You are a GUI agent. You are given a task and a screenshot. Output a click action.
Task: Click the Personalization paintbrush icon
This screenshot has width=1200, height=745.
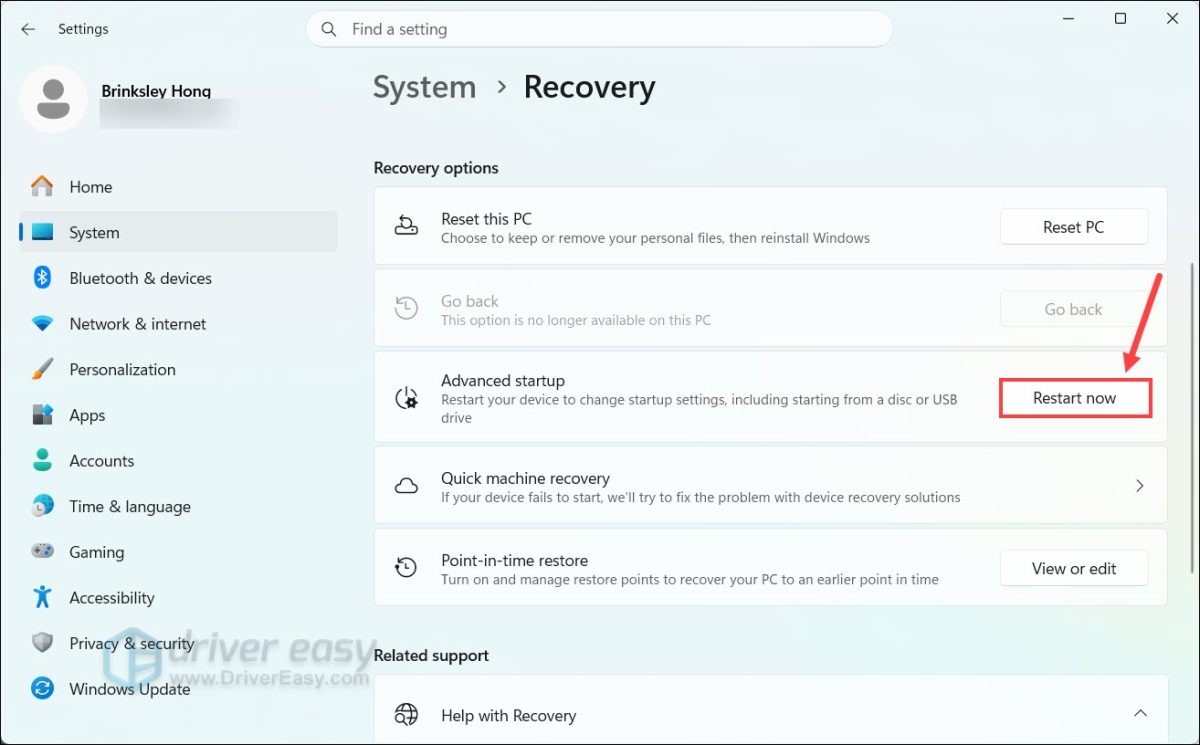(42, 369)
